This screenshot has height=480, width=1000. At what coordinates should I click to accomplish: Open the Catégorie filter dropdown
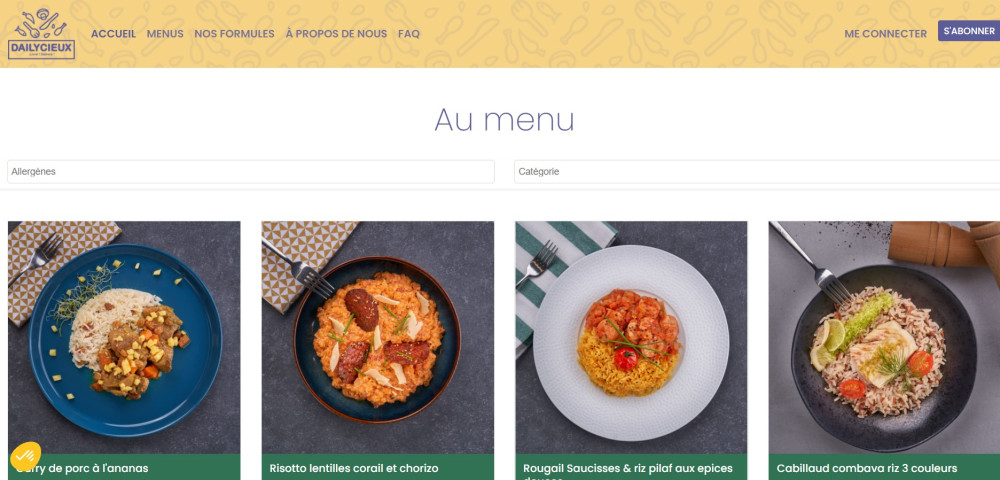coord(757,171)
